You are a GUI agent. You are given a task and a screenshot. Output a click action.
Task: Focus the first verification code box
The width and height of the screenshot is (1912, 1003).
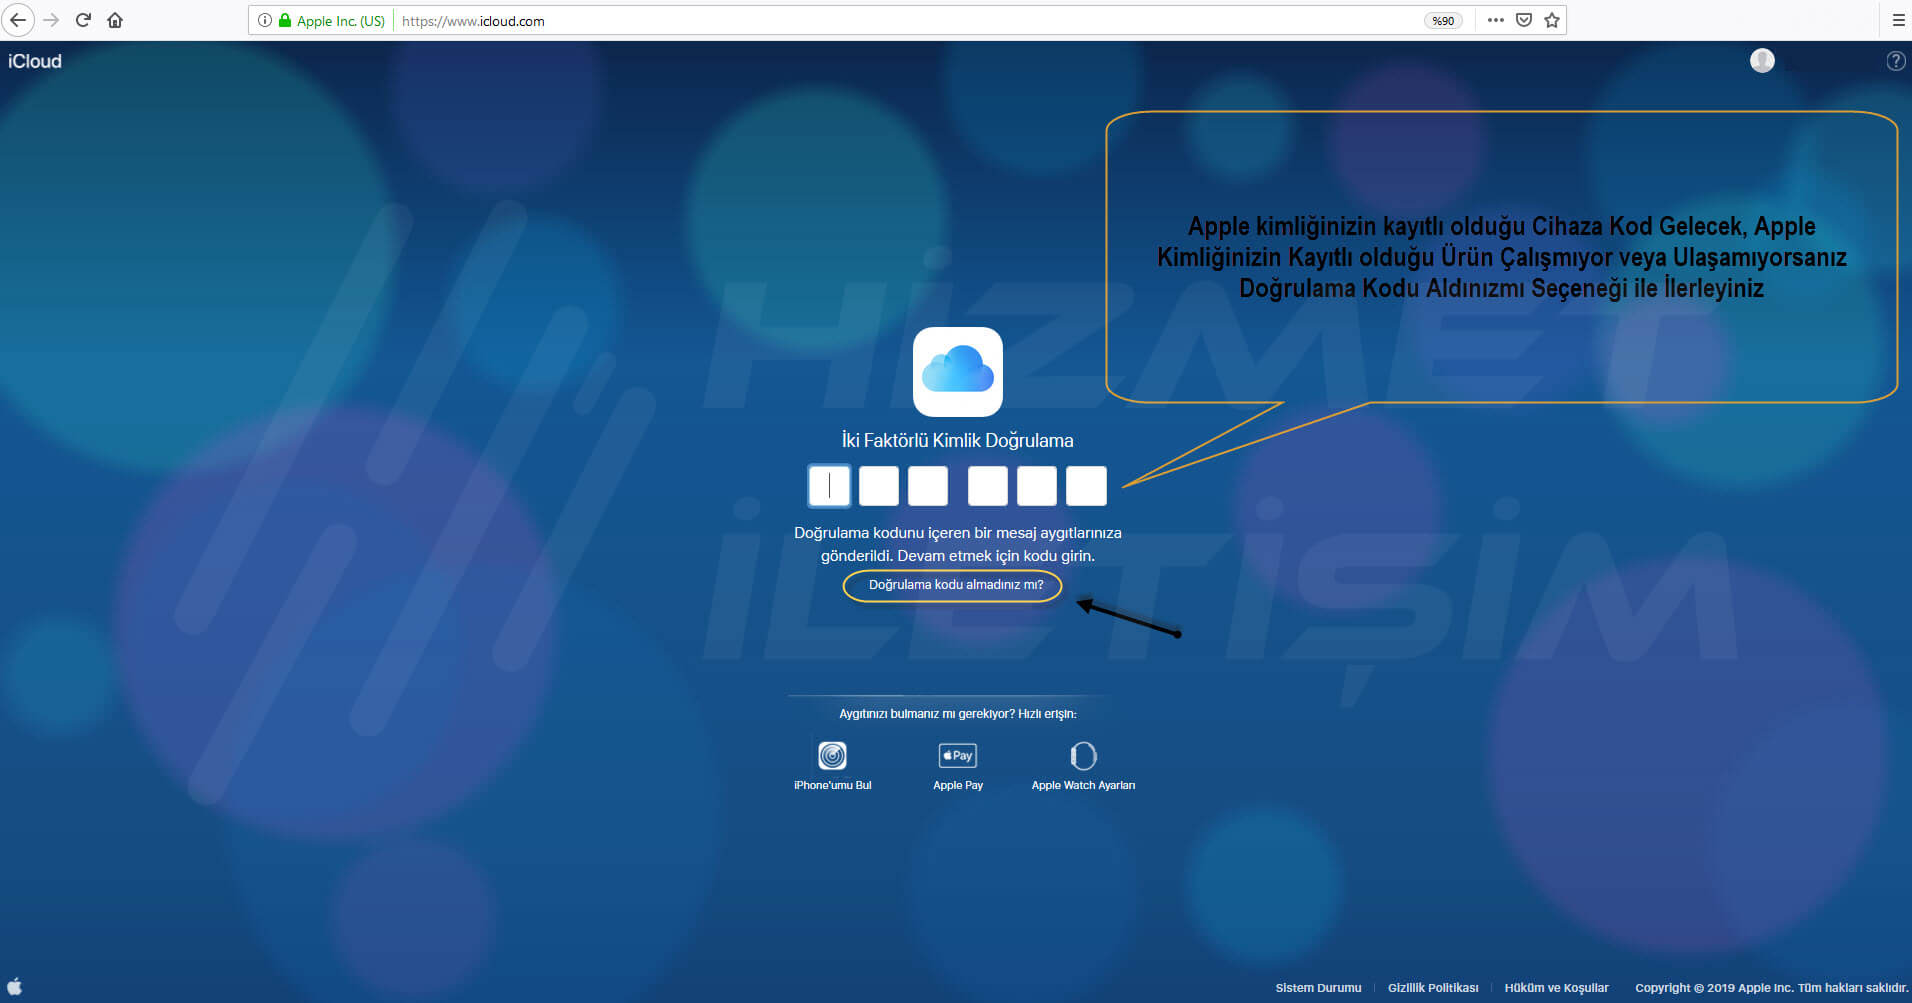point(829,486)
